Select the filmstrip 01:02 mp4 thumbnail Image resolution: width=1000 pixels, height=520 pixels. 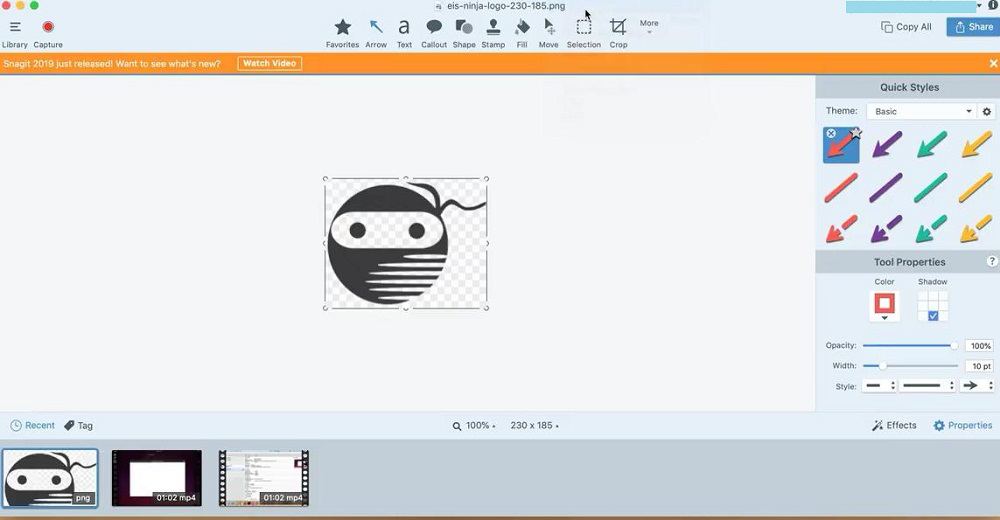(x=263, y=478)
